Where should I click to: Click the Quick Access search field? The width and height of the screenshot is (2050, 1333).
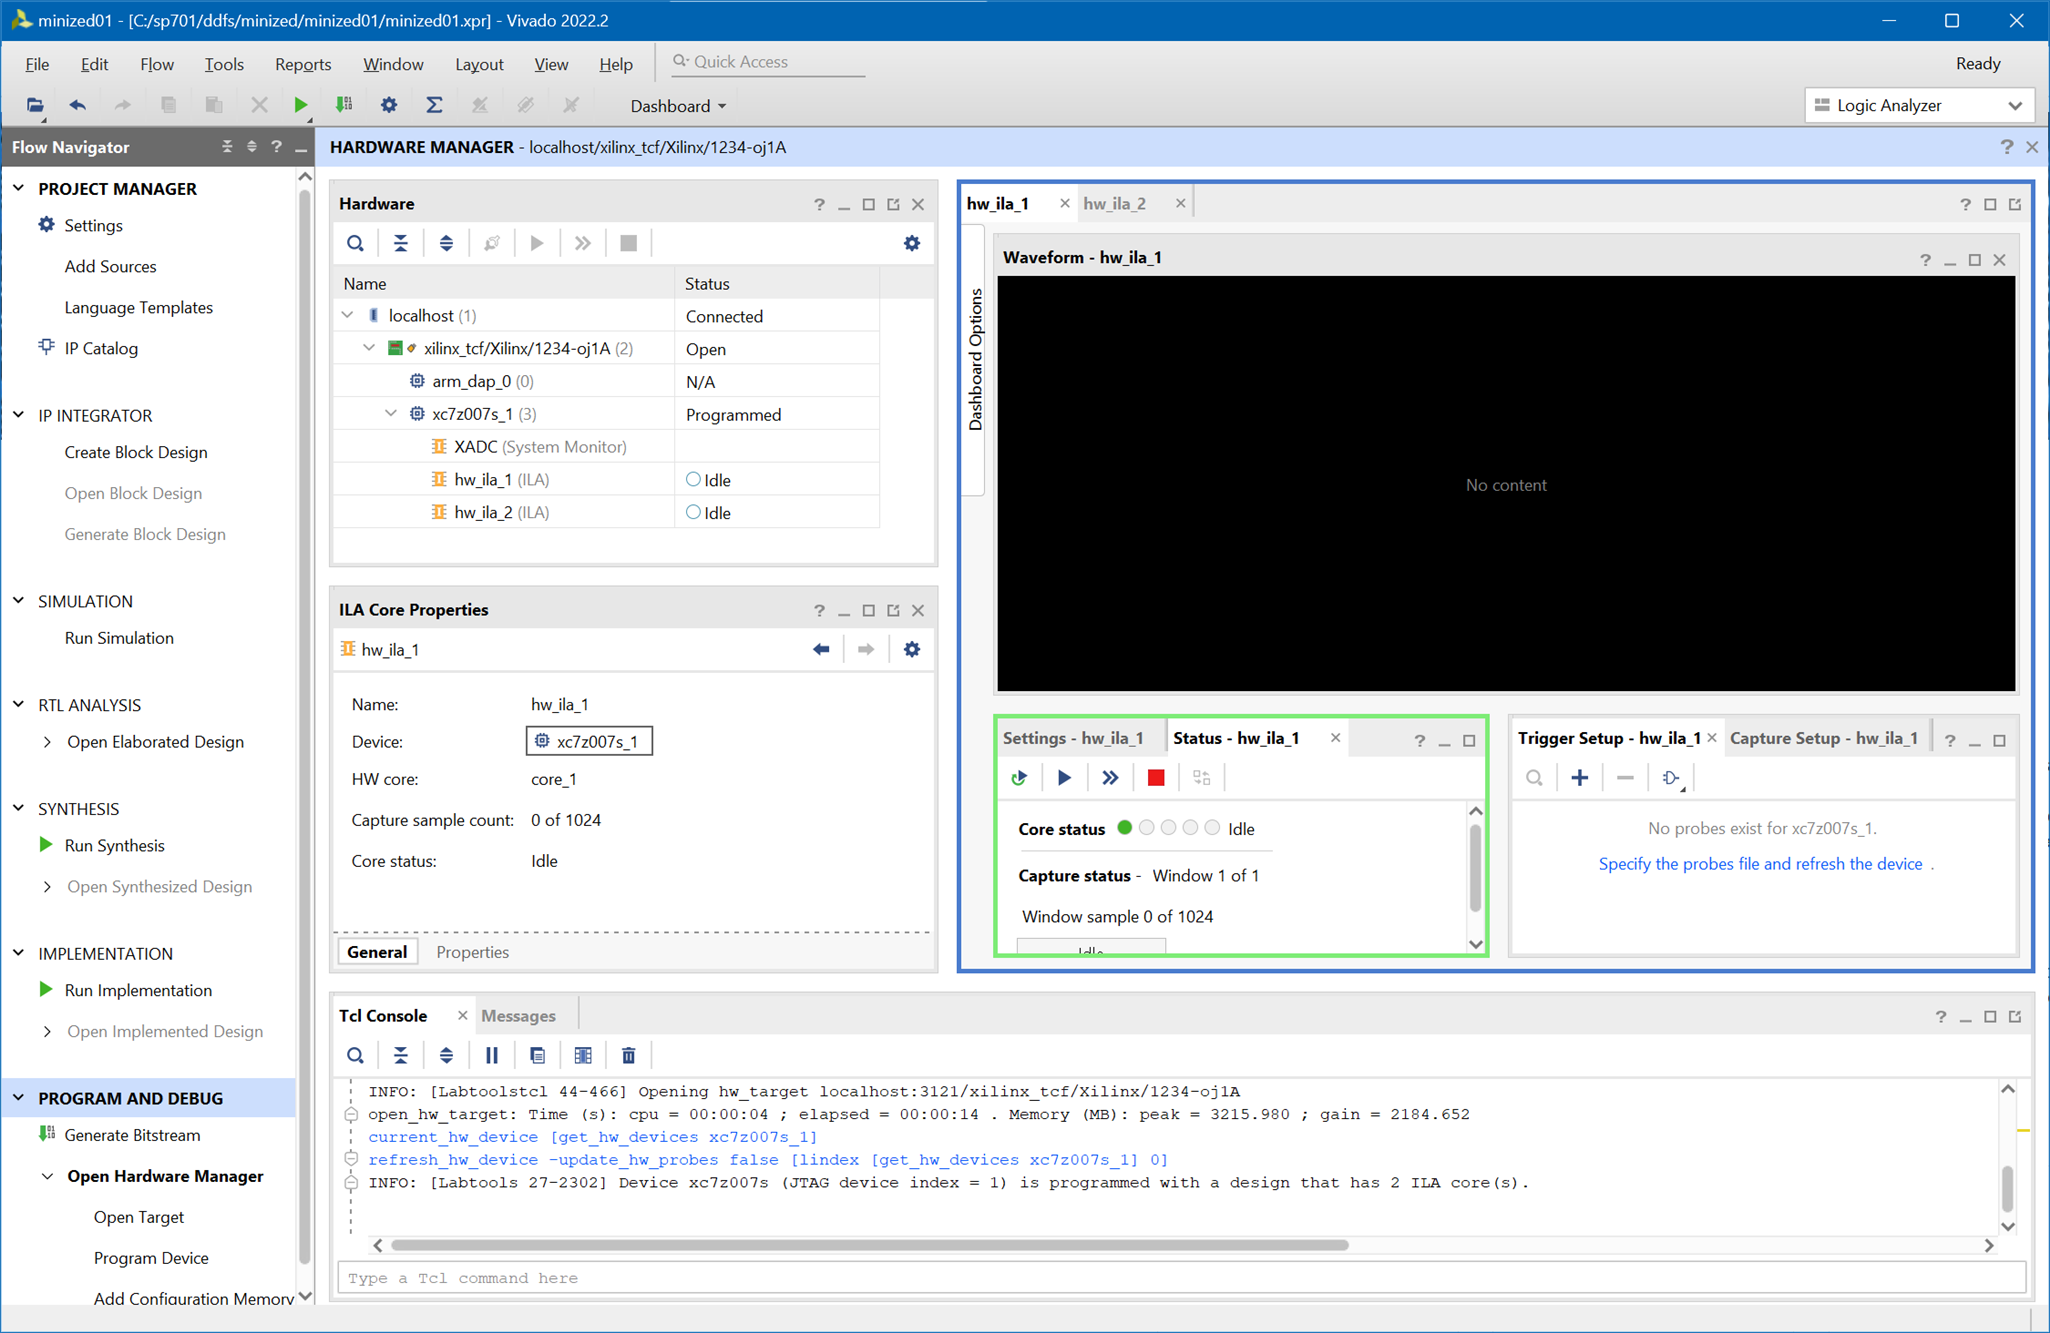coord(768,62)
